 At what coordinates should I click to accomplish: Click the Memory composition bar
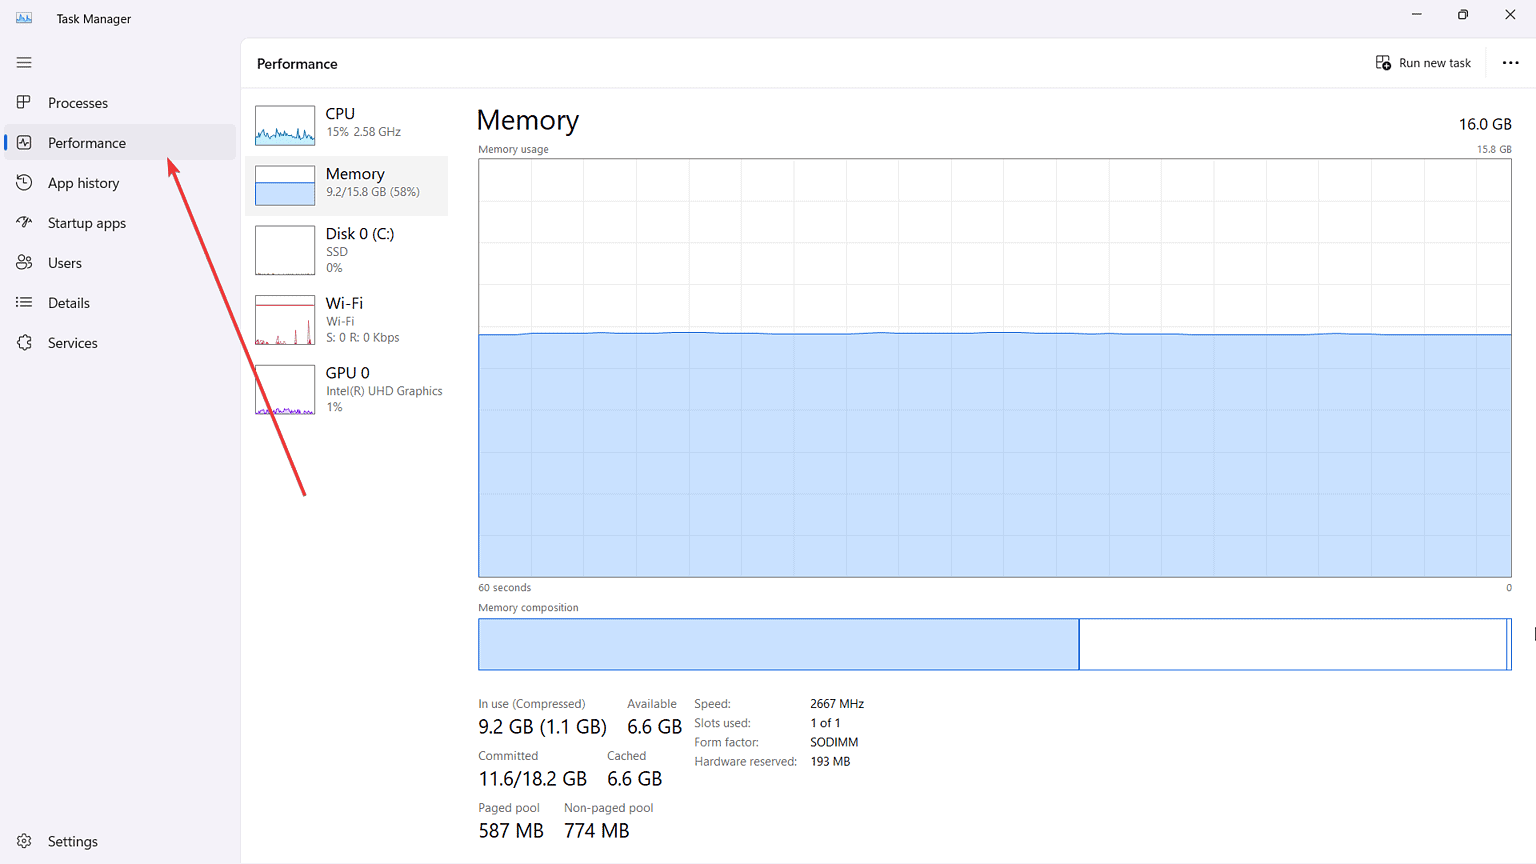pyautogui.click(x=994, y=644)
